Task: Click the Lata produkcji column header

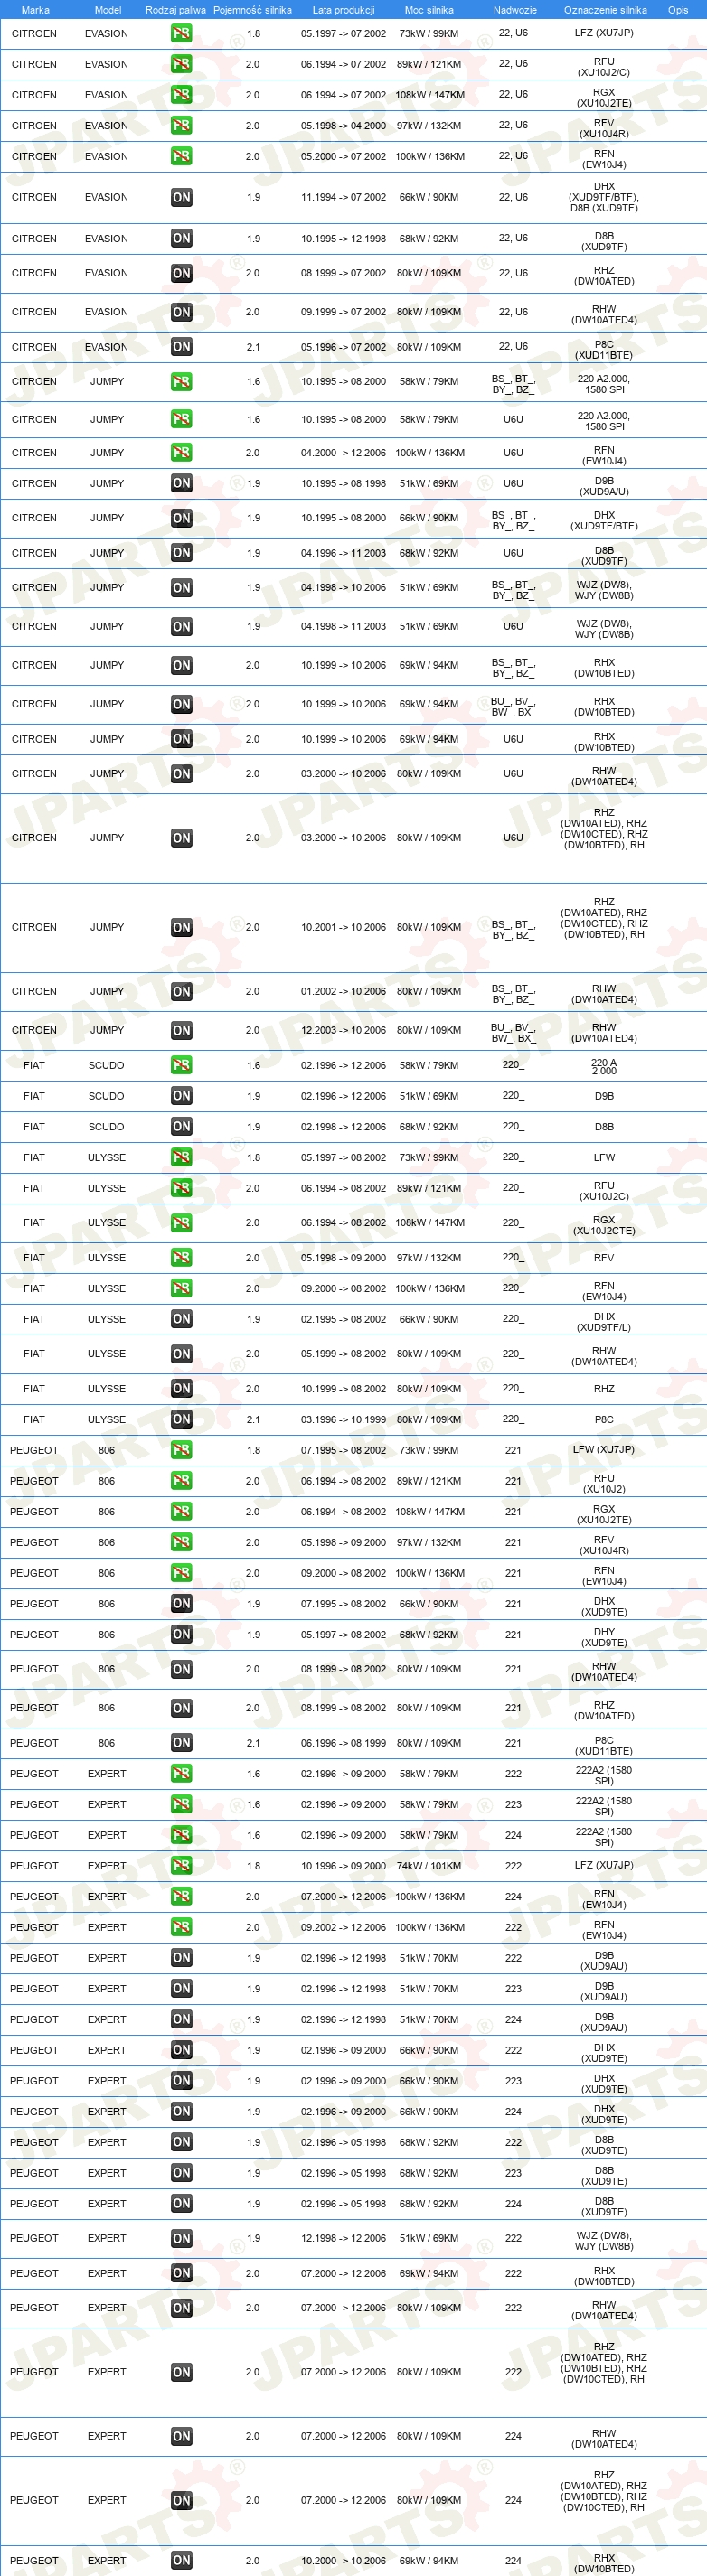Action: coord(343,10)
